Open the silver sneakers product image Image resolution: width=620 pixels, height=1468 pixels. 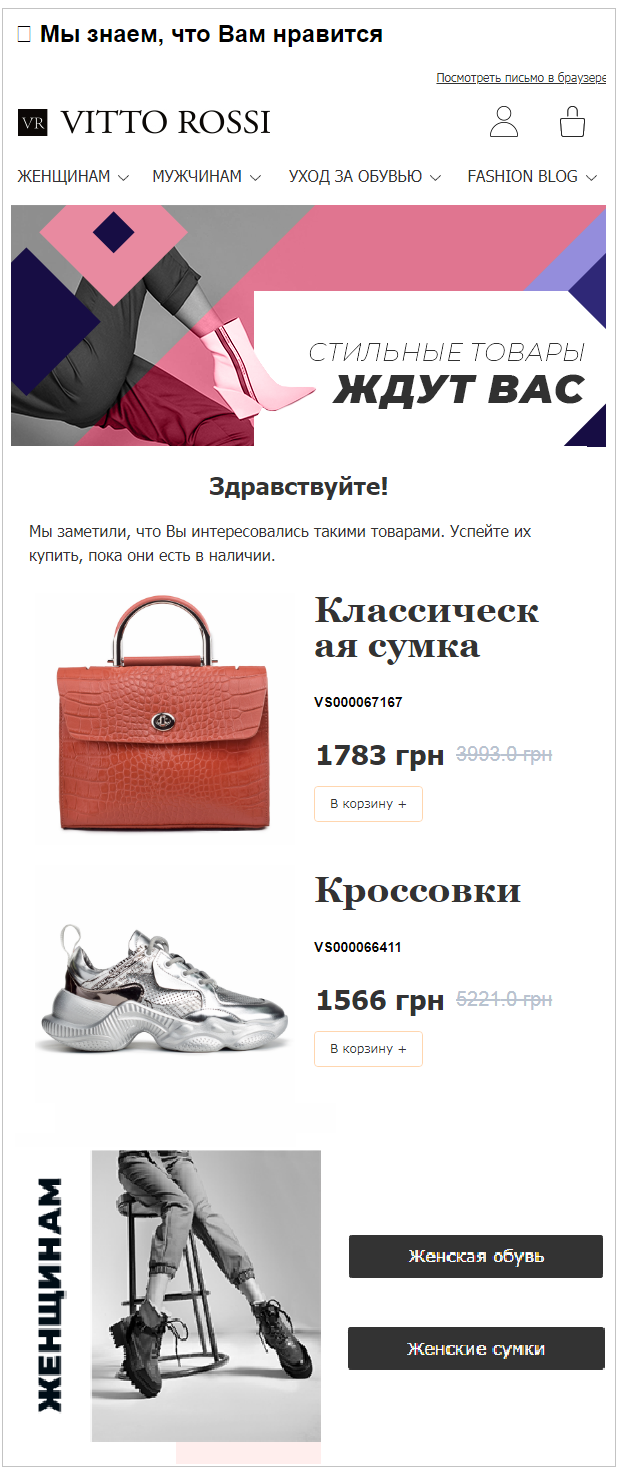(x=165, y=984)
